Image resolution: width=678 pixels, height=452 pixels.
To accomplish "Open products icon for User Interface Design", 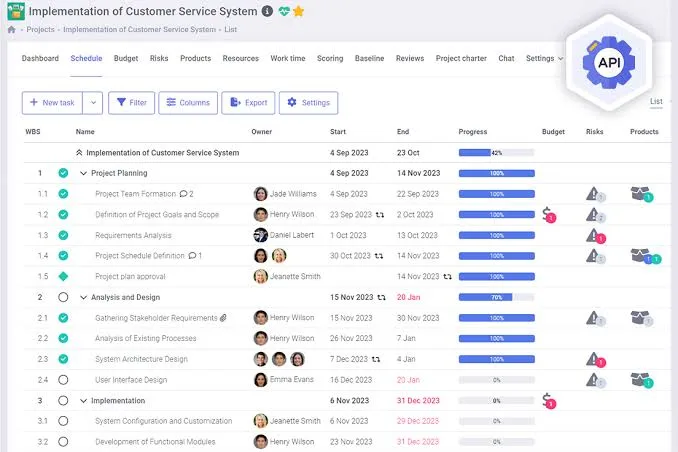I will (x=642, y=380).
